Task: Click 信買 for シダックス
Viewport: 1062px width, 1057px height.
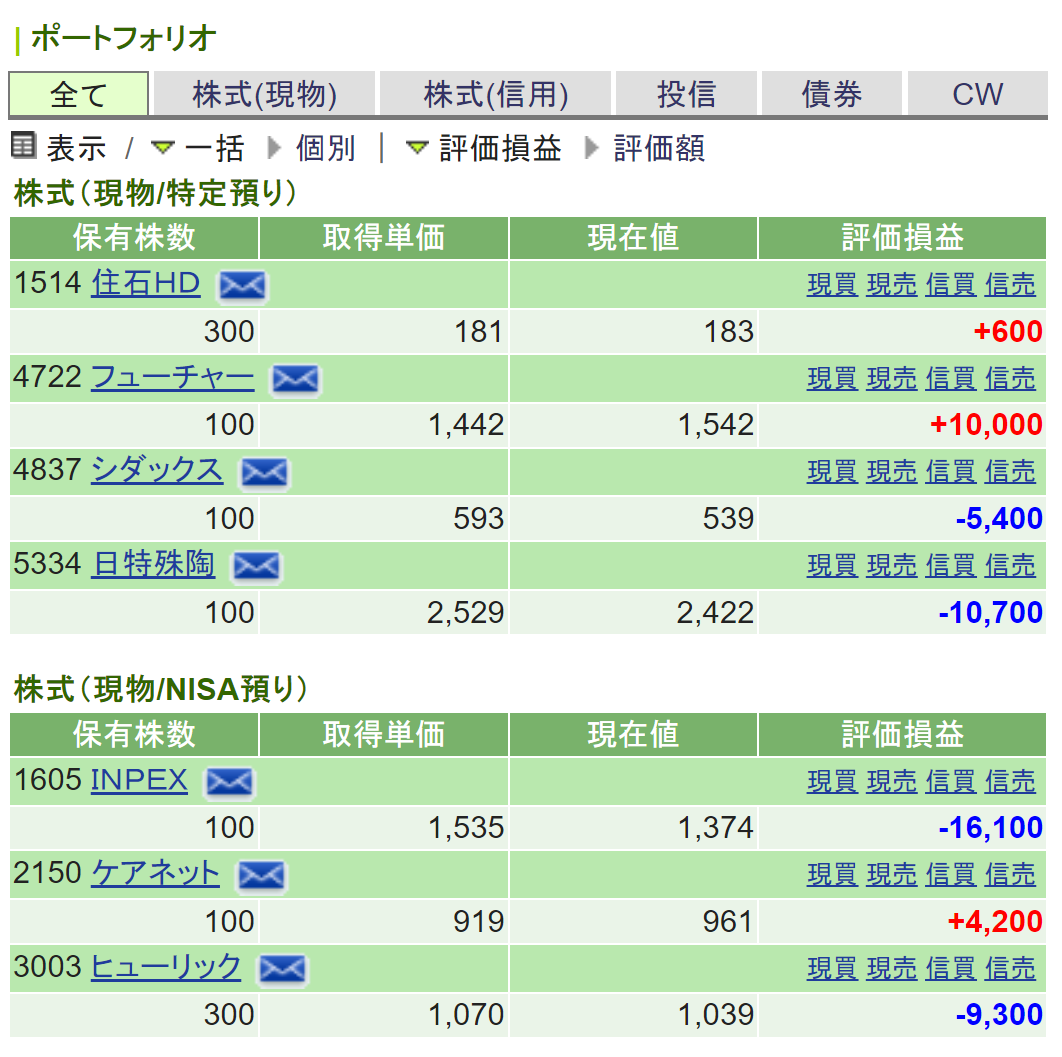Action: [951, 471]
